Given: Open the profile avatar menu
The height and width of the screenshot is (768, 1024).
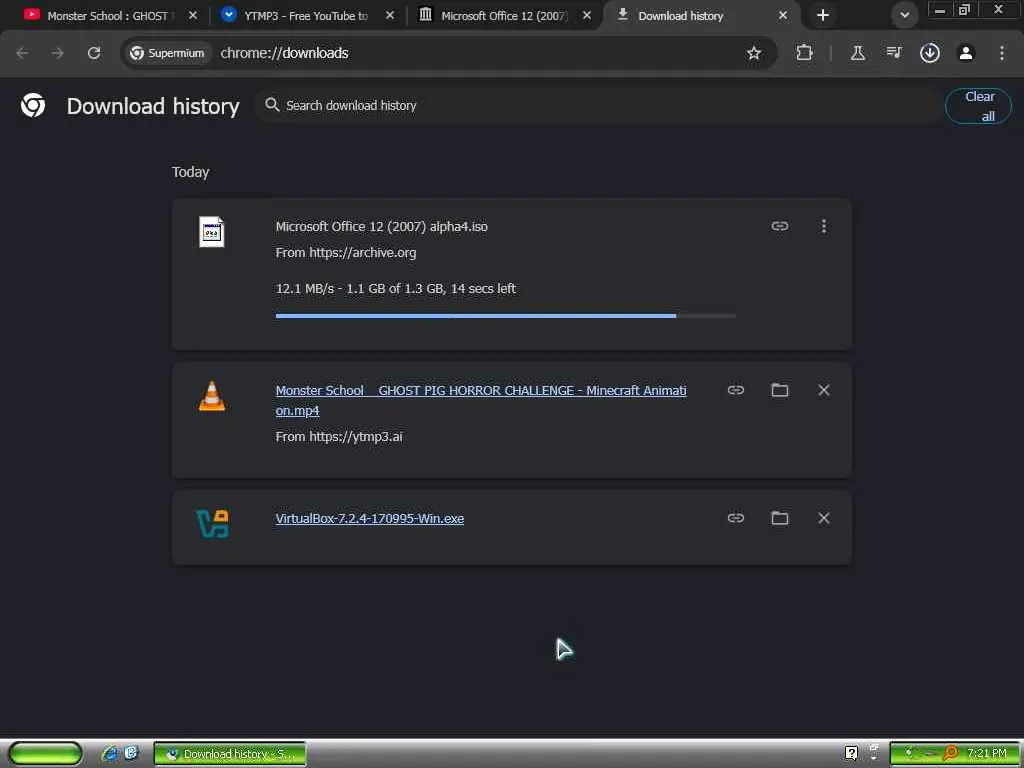Looking at the screenshot, I should coord(966,53).
